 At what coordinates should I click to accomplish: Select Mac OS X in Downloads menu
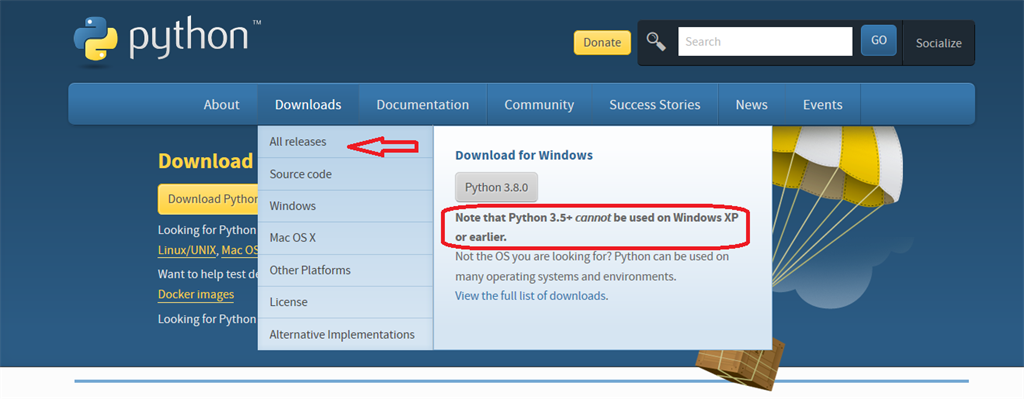click(x=345, y=238)
